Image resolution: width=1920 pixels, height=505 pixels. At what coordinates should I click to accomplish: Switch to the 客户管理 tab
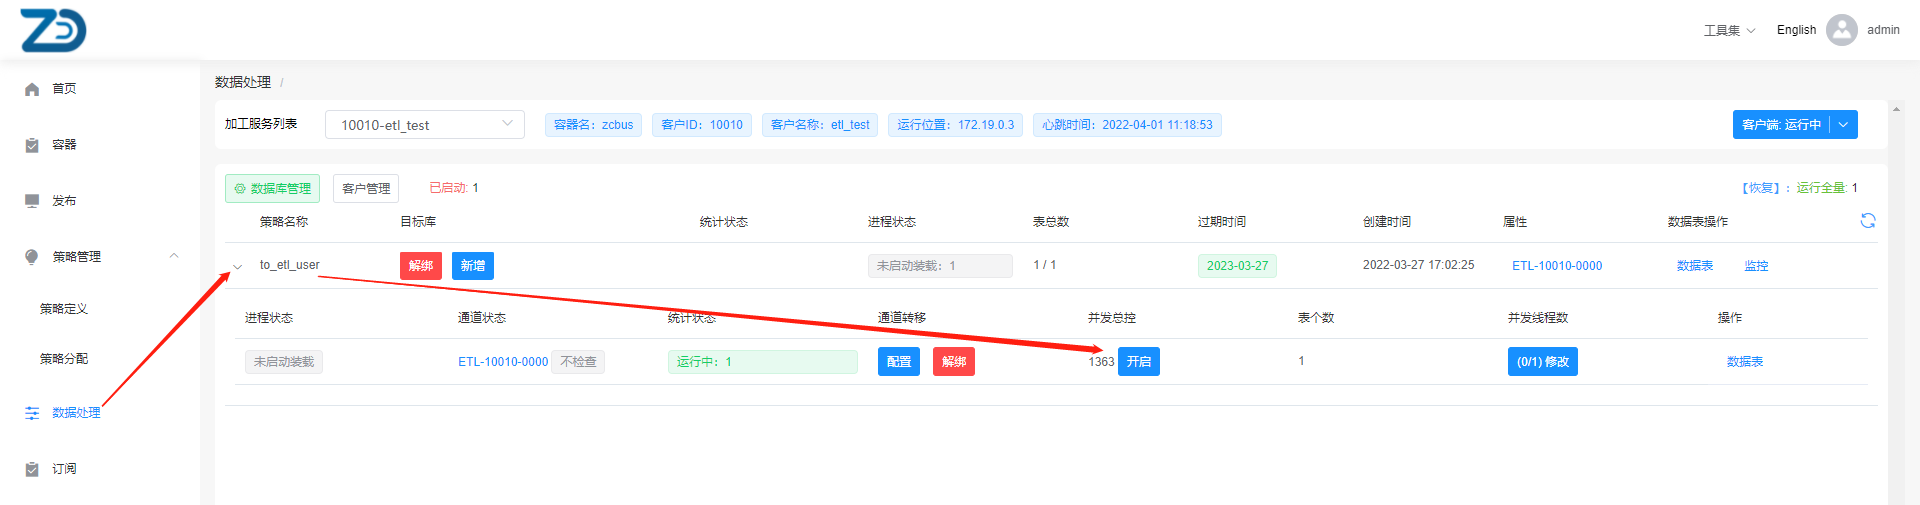[366, 188]
